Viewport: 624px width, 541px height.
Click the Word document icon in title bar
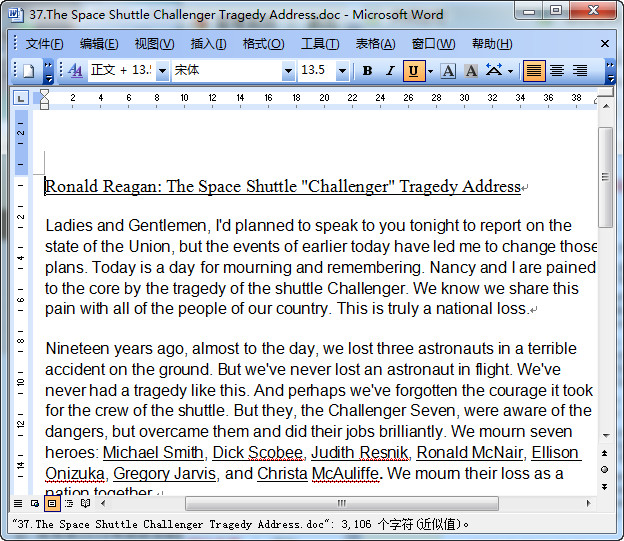point(15,14)
